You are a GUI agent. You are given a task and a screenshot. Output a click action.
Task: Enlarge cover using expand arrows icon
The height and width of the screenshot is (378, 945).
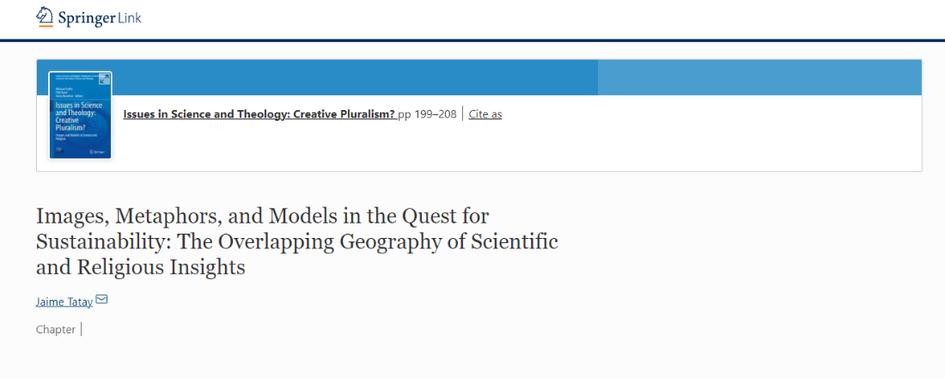point(104,79)
